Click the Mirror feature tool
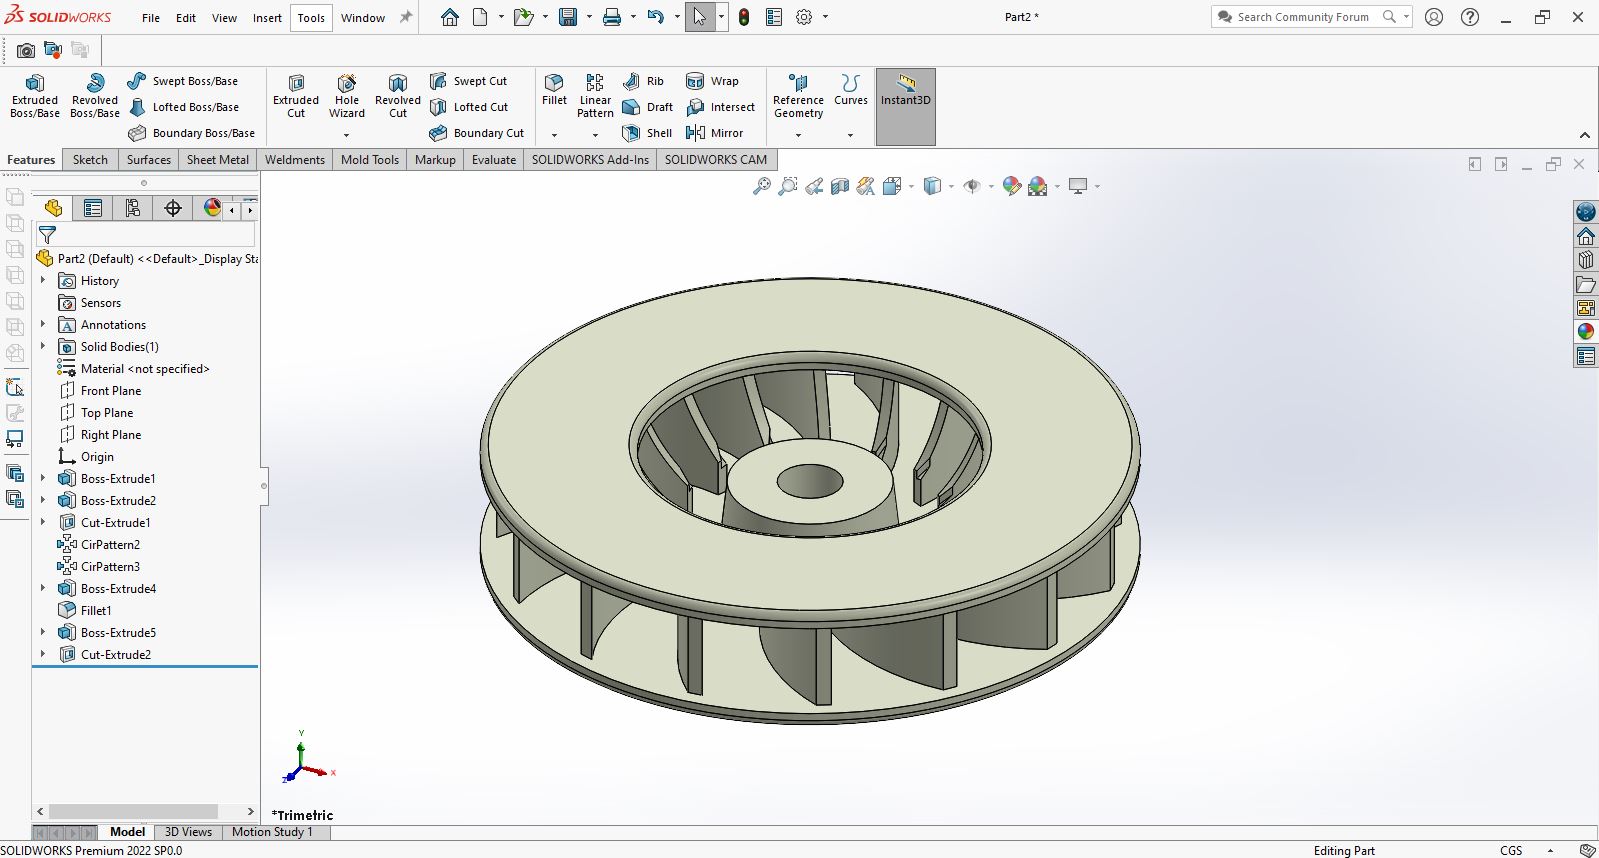 pyautogui.click(x=715, y=133)
